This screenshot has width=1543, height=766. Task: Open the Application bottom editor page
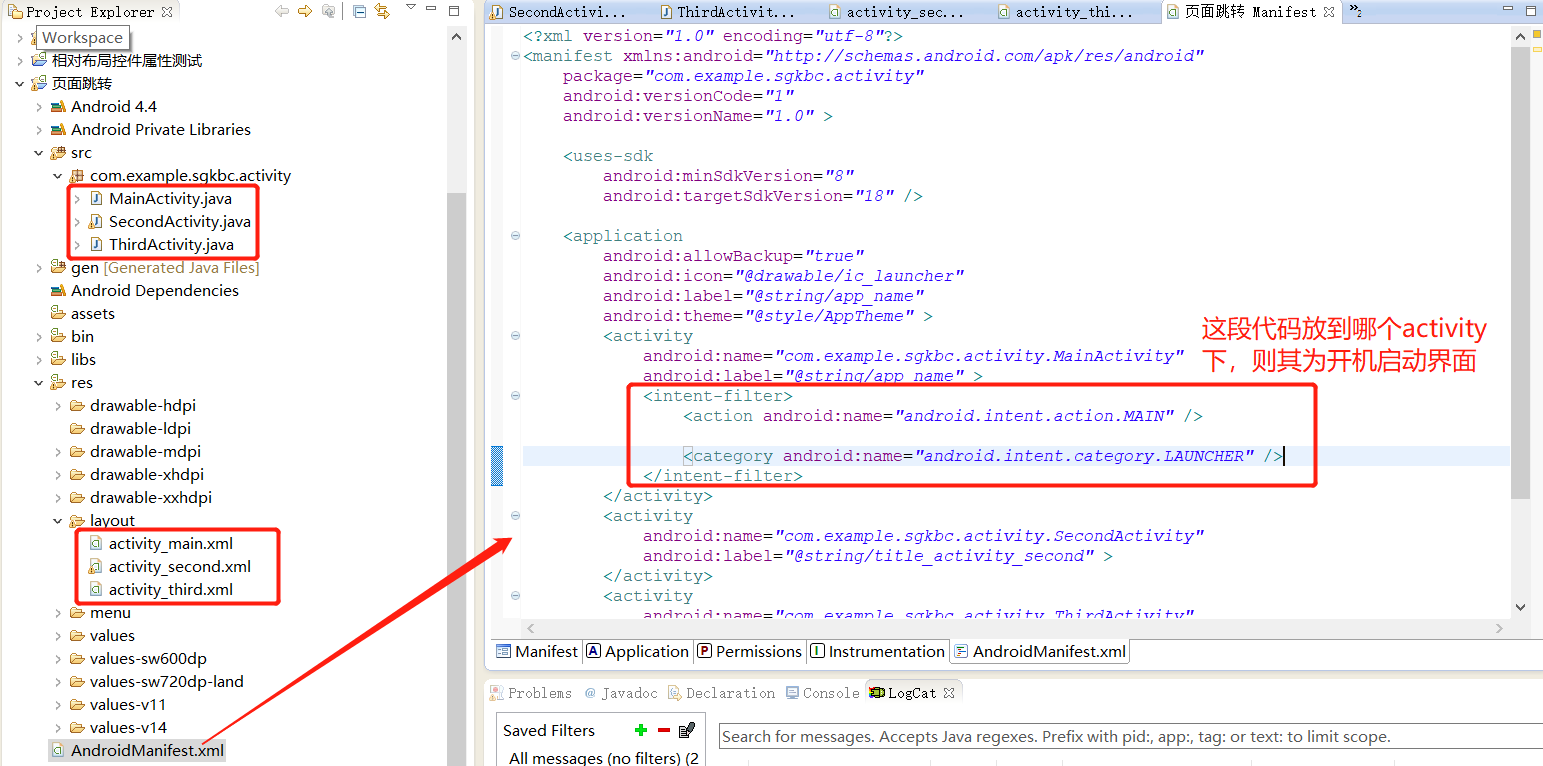[x=638, y=651]
